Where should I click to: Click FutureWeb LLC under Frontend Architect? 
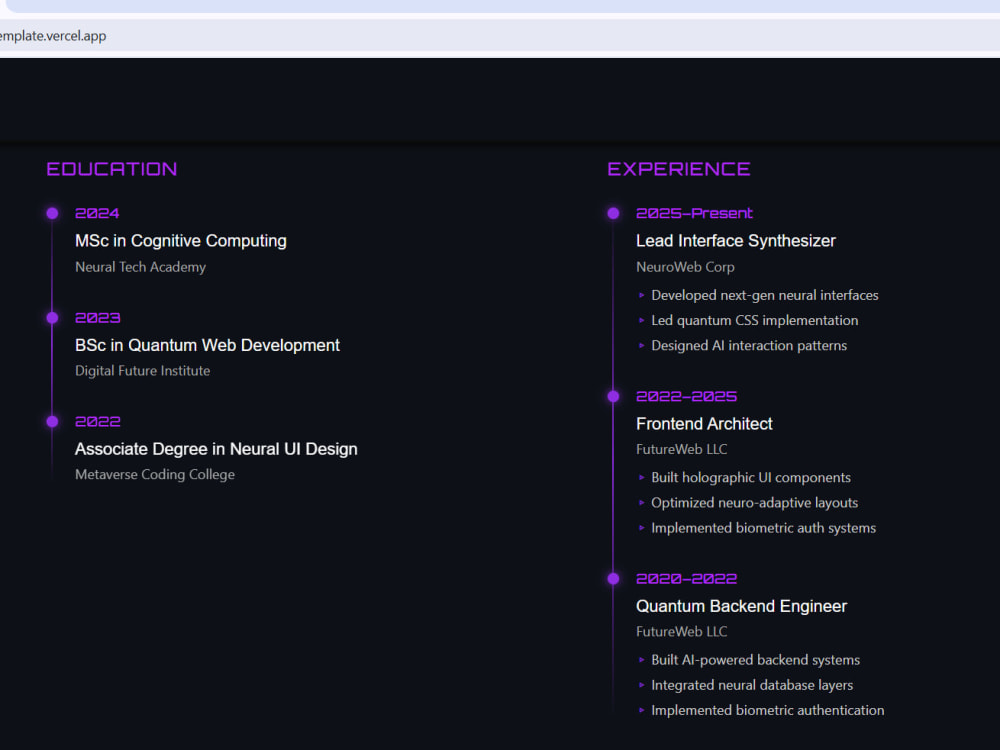click(681, 449)
